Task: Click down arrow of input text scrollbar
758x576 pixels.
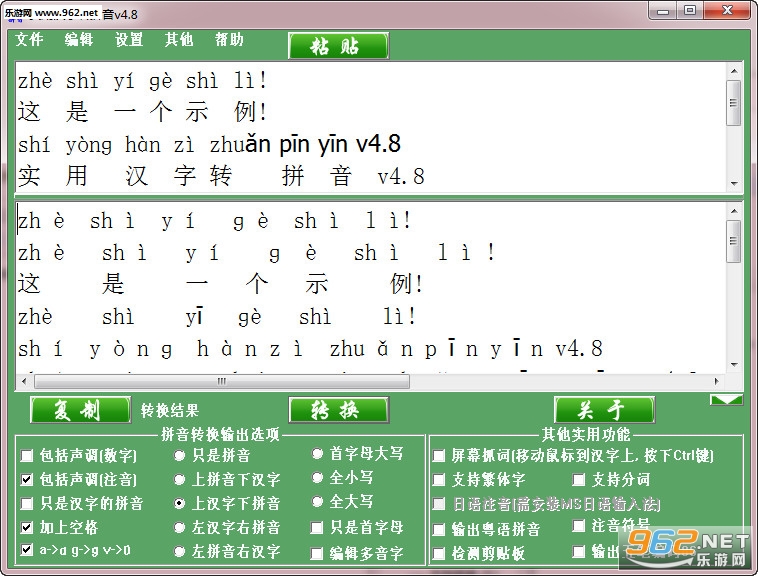Action: 734,184
